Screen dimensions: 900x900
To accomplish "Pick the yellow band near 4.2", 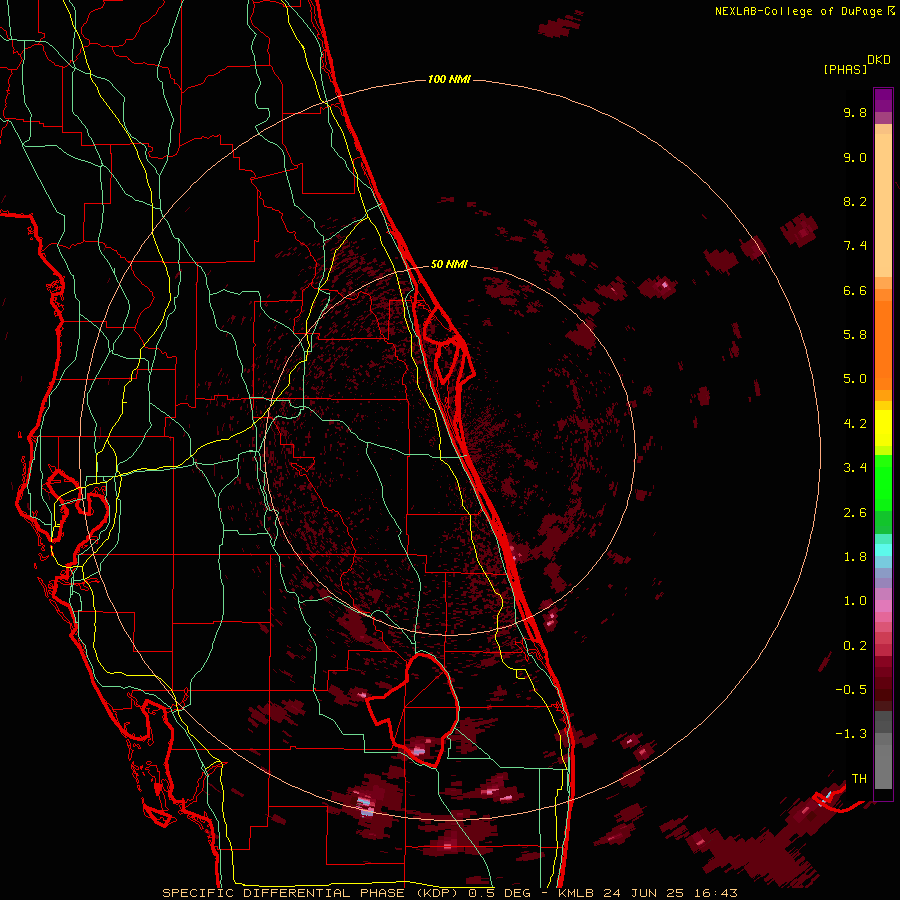I will 883,428.
